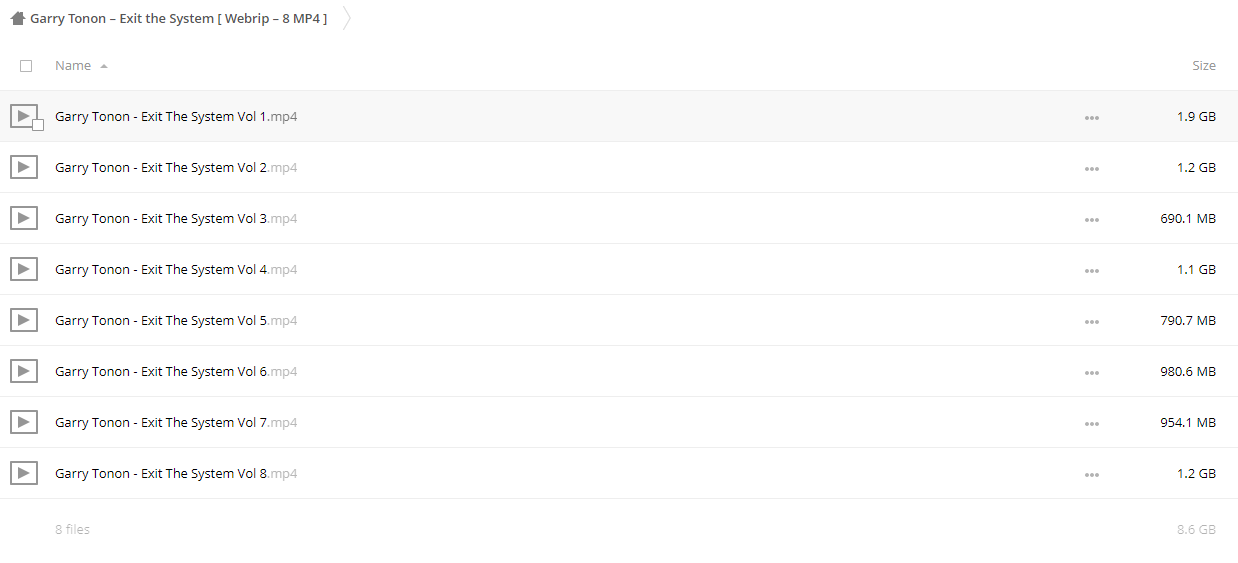Screen dimensions: 1238x563
Task: Open more options menu for Vol 4
Action: 1091,271
